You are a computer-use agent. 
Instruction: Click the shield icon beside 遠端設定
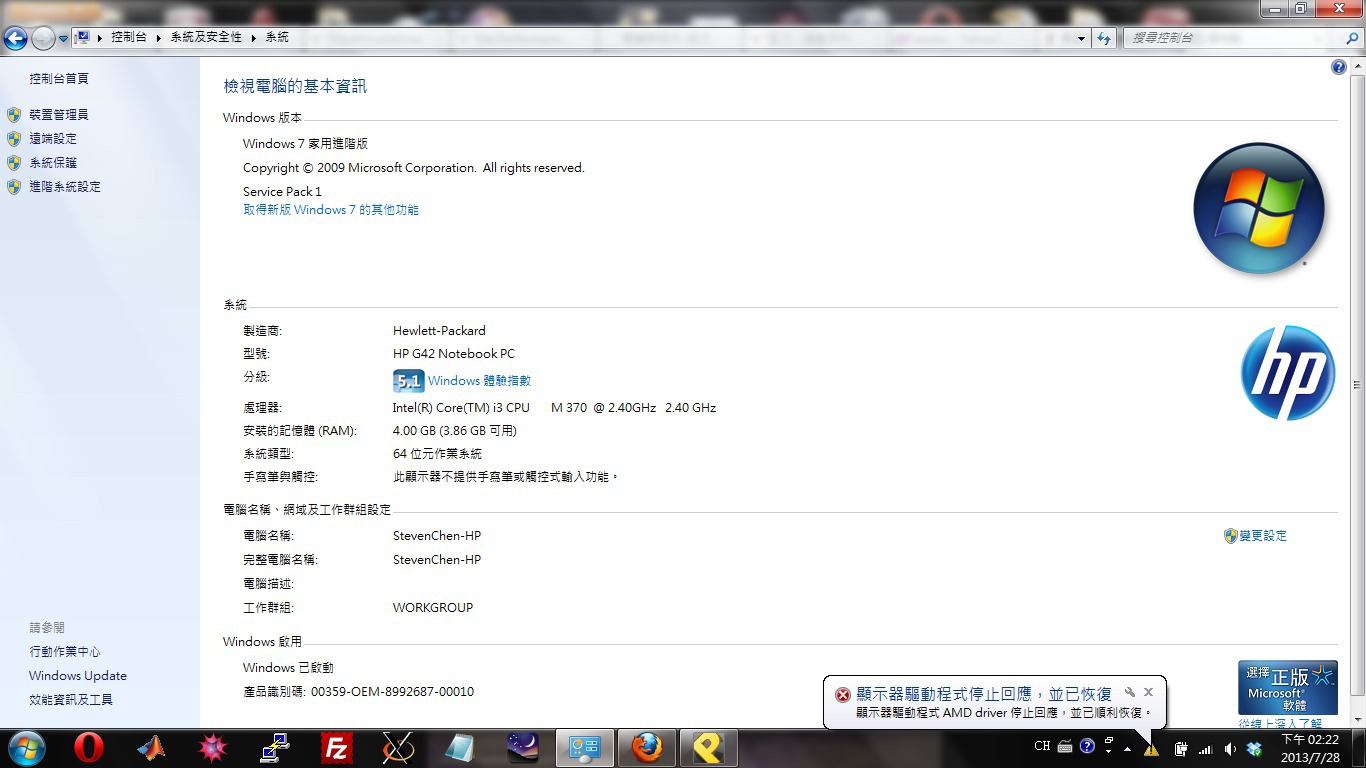(14, 139)
